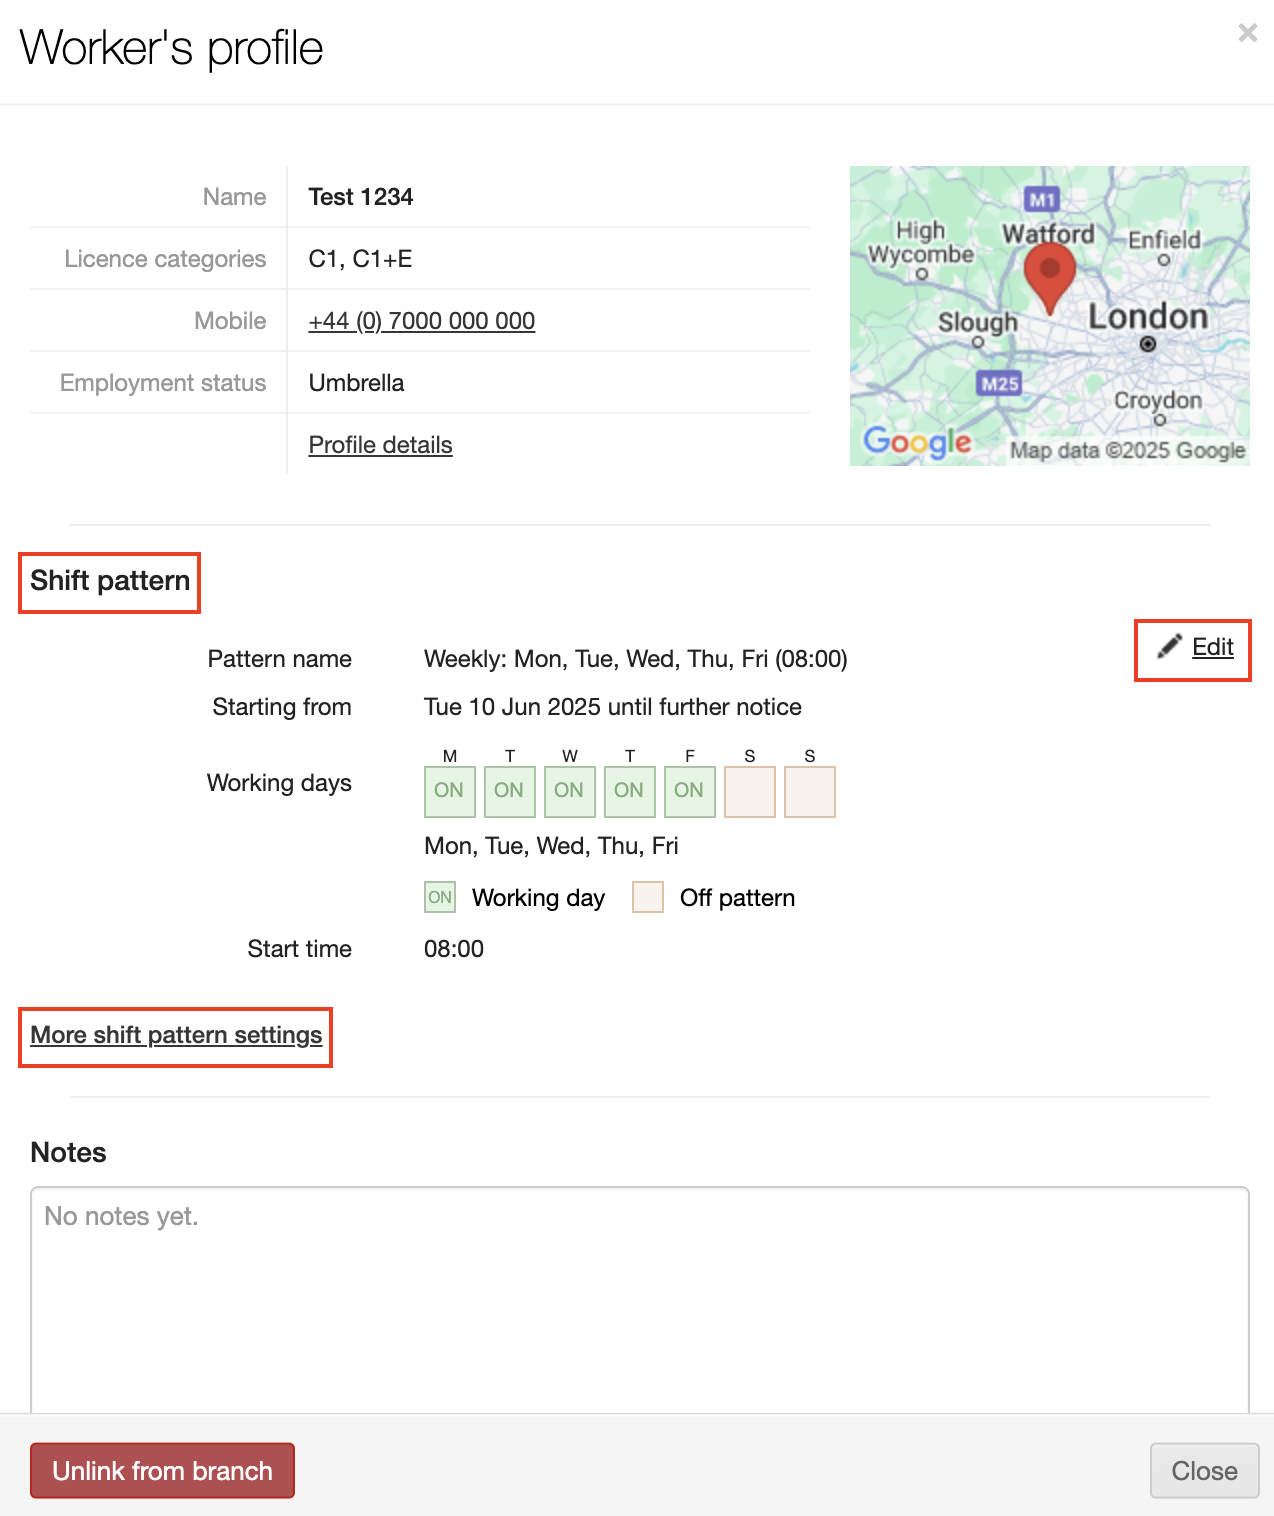Toggle Monday working day box

pos(449,791)
